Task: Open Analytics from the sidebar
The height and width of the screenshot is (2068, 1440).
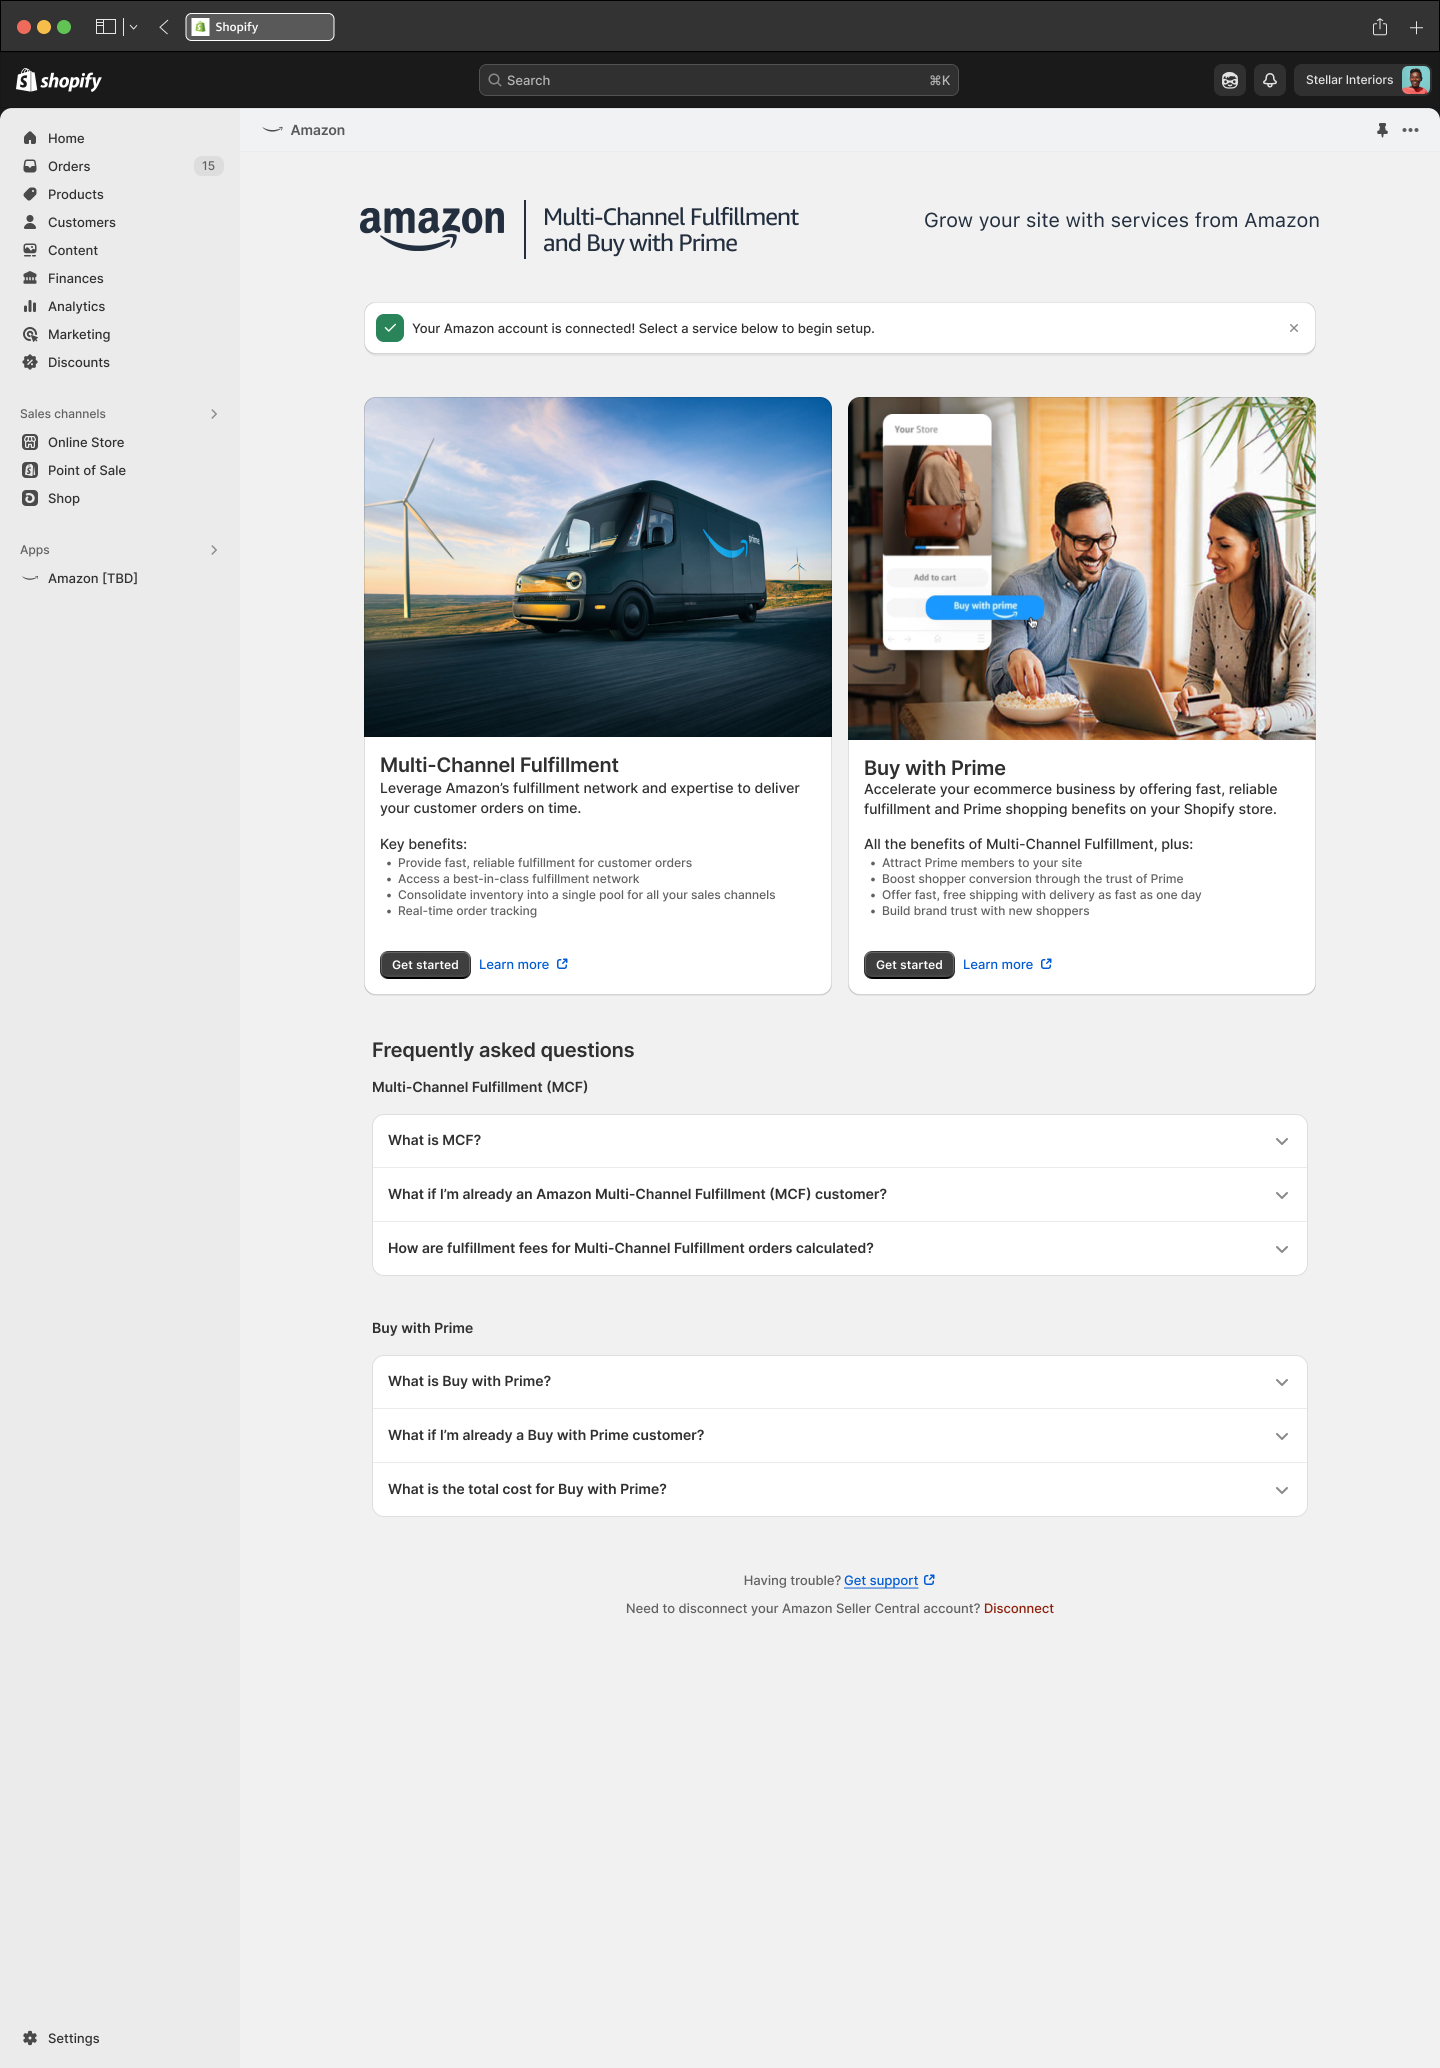Action: tap(76, 306)
